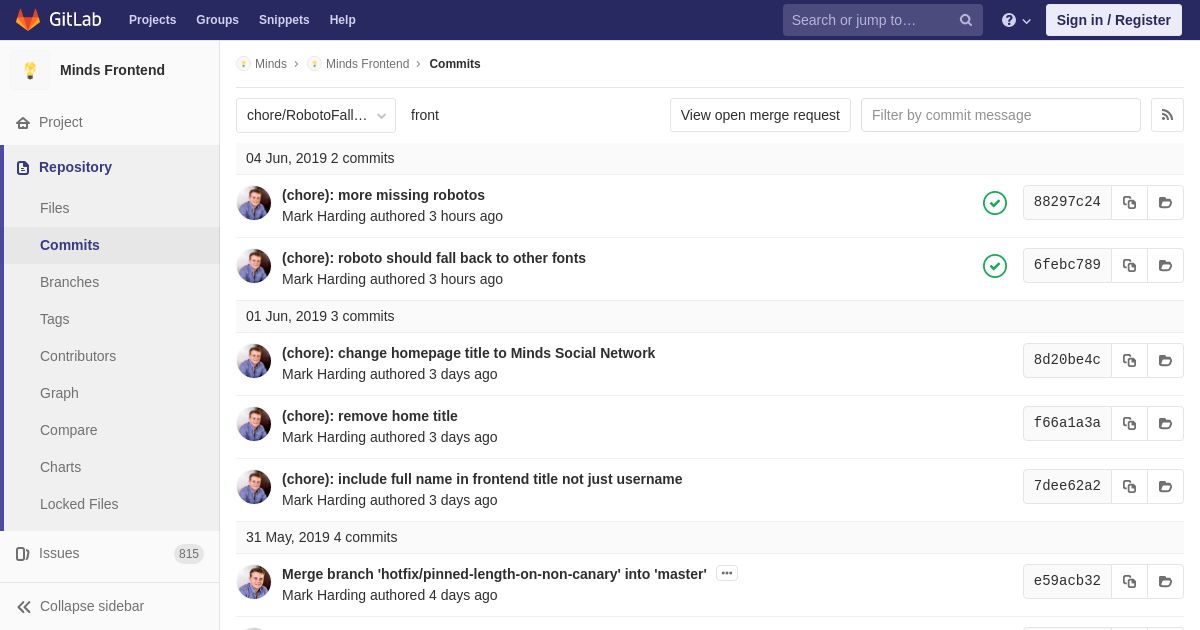Browse files at commit 8d20be4c
This screenshot has width=1200, height=630.
click(x=1165, y=360)
